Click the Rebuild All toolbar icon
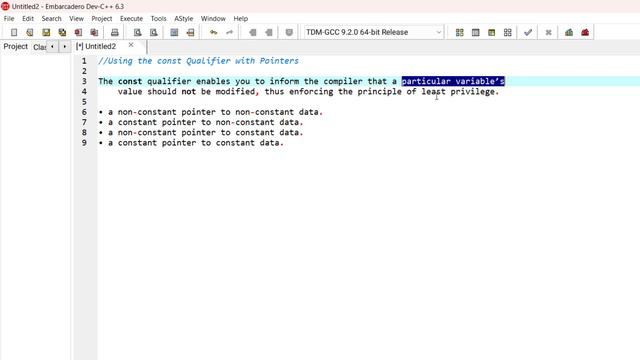Viewport: 640px width, 360px height. pos(507,32)
